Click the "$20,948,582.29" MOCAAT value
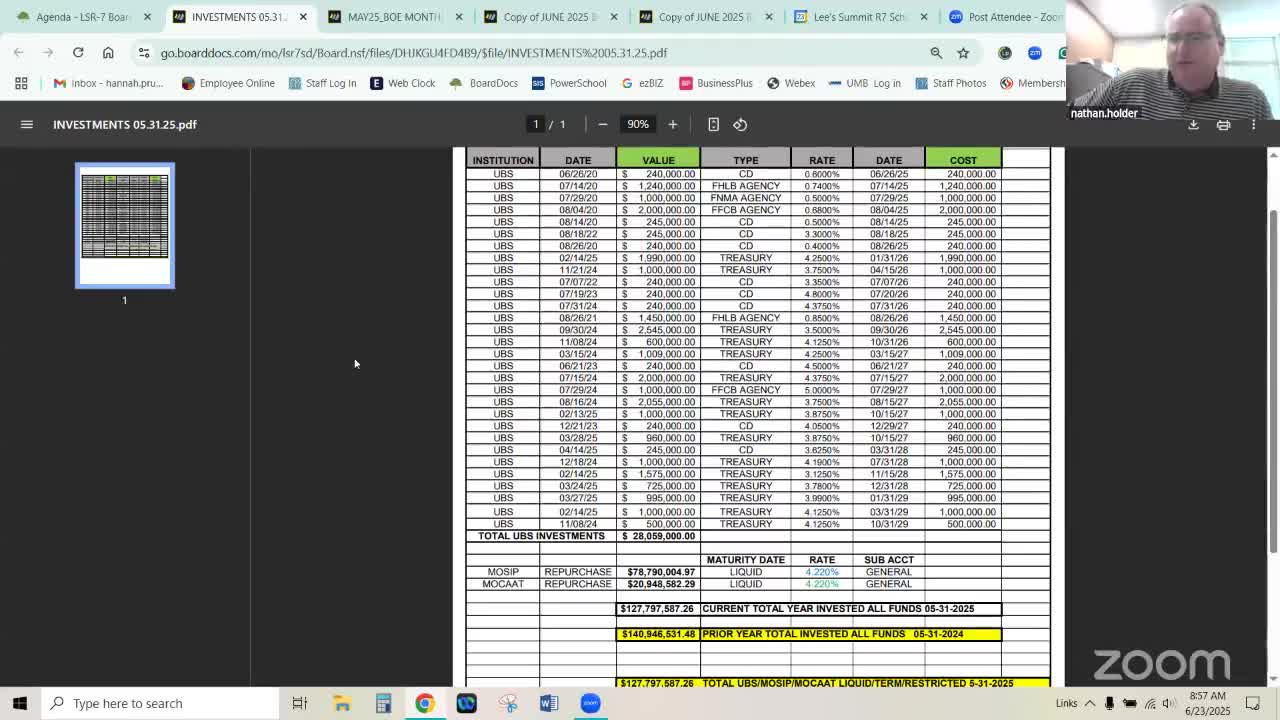Viewport: 1280px width, 720px height. pos(661,584)
